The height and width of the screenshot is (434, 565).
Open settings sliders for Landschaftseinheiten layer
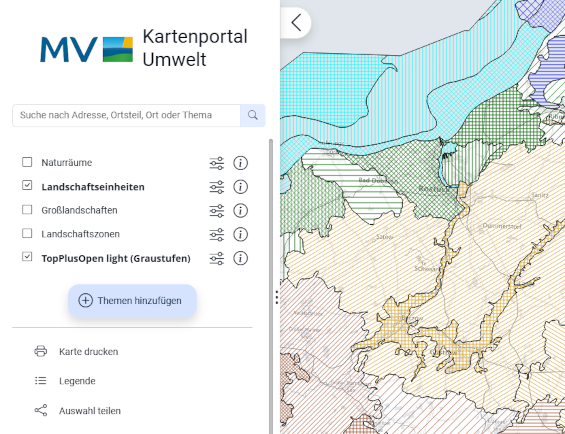(x=217, y=187)
